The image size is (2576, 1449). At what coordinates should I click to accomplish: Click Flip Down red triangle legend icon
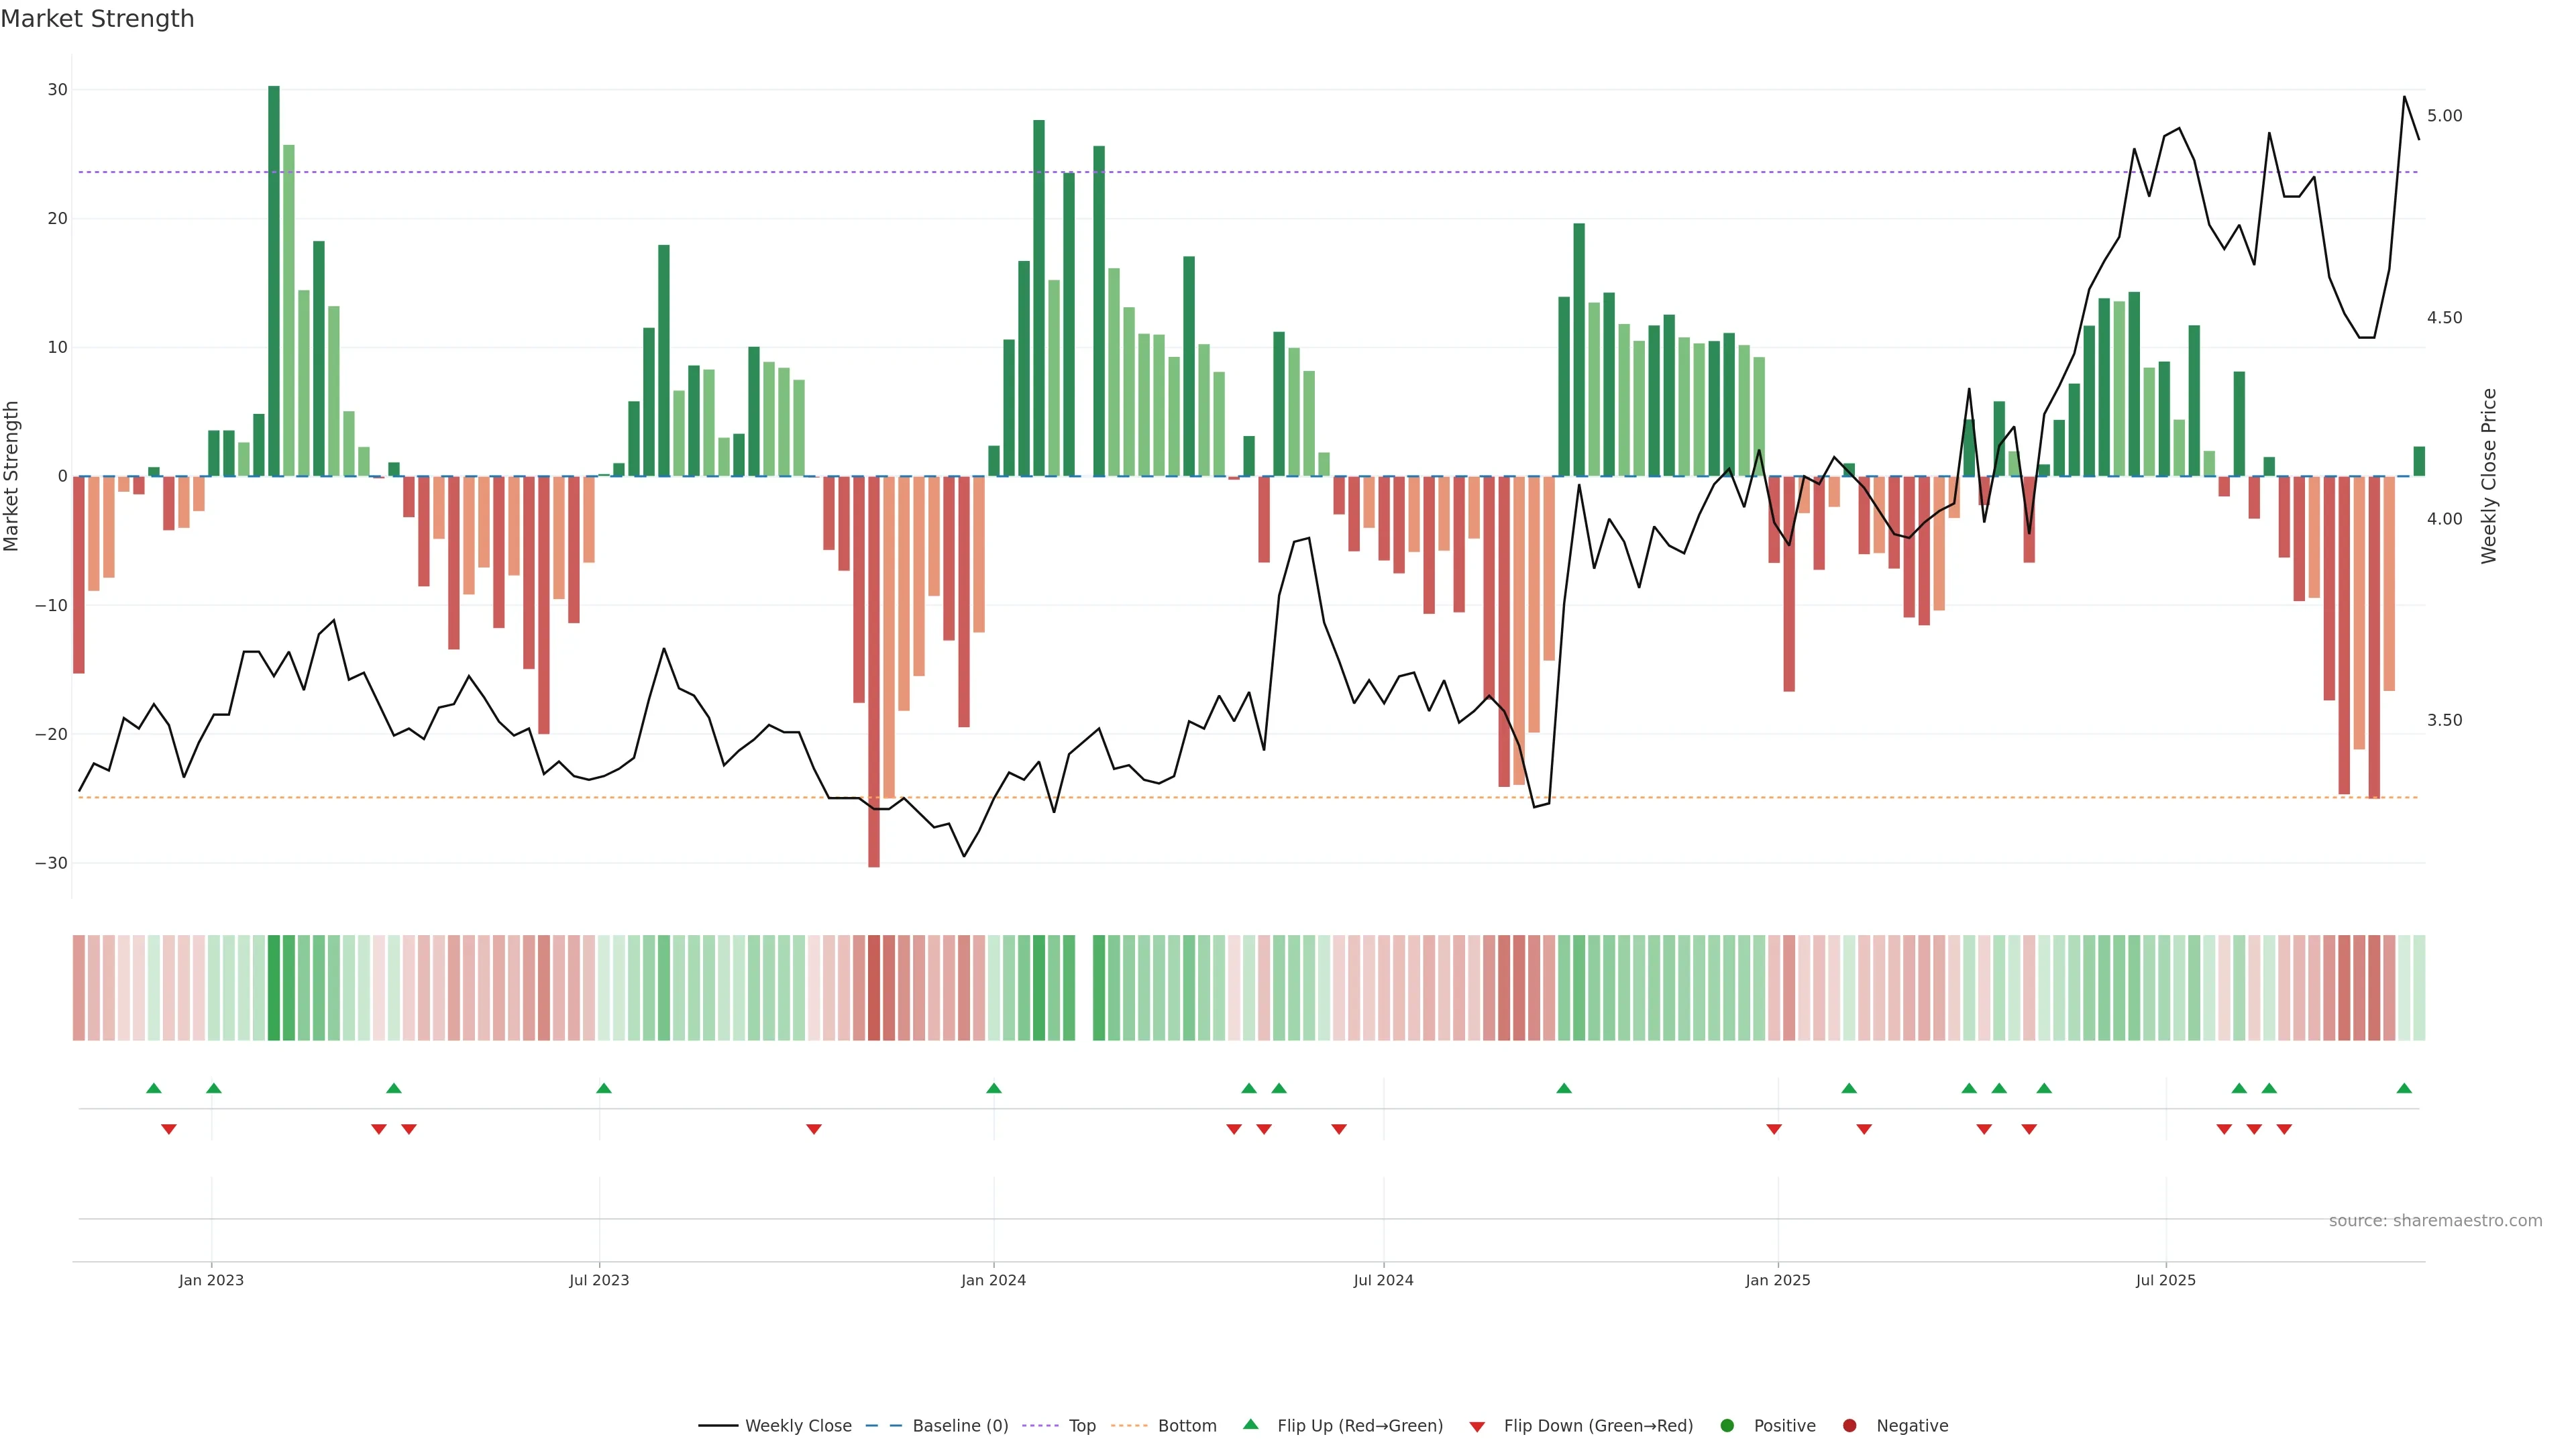[1477, 1426]
